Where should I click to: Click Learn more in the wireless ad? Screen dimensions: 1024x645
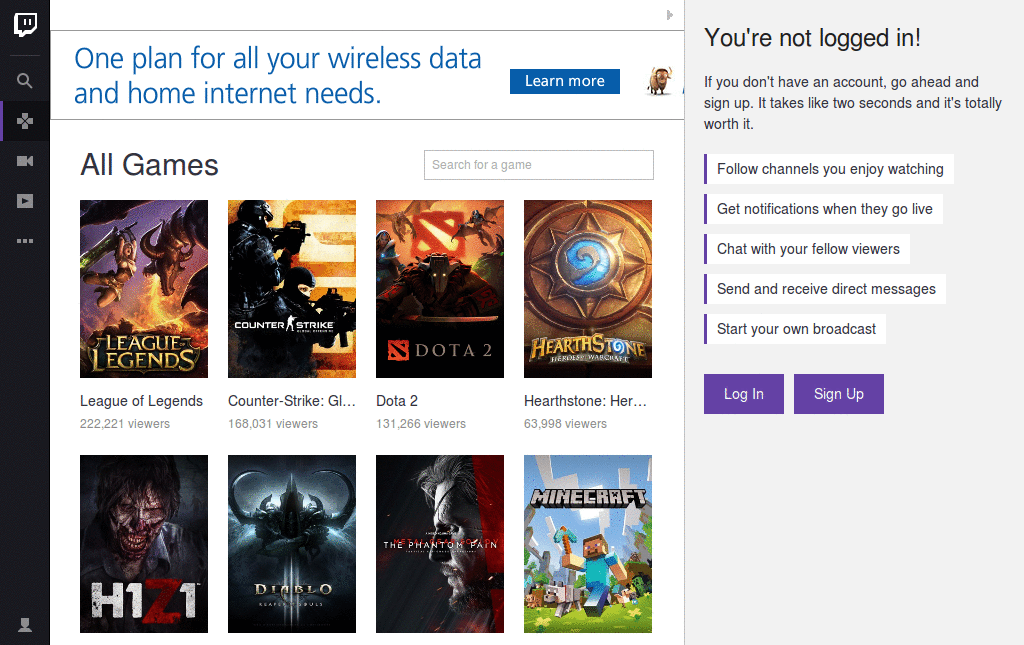pos(565,81)
